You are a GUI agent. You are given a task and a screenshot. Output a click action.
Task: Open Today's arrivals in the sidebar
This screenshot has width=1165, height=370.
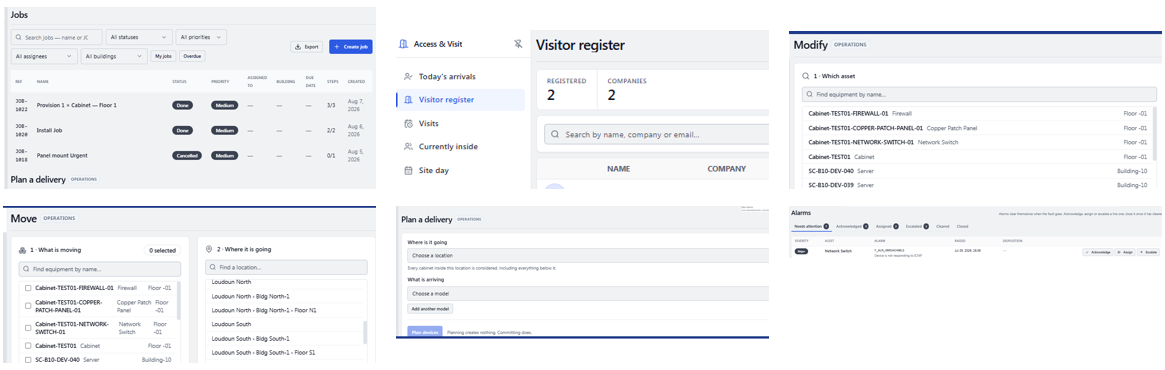click(x=460, y=77)
